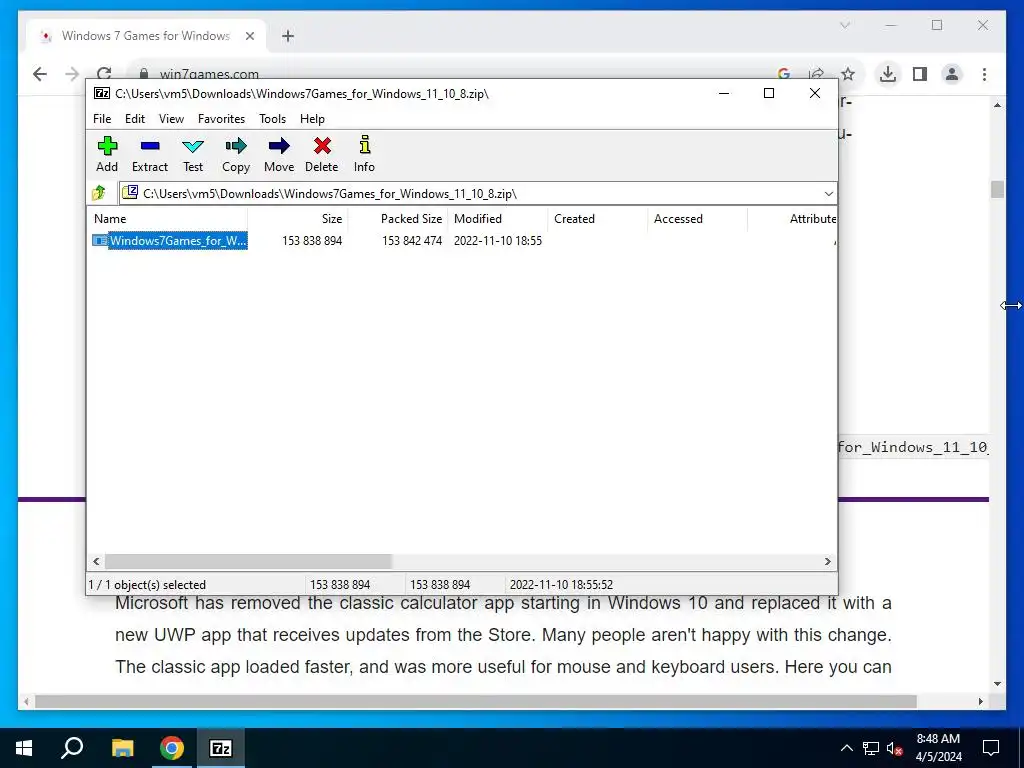The height and width of the screenshot is (768, 1024).
Task: Open the Help menu
Action: tap(312, 119)
